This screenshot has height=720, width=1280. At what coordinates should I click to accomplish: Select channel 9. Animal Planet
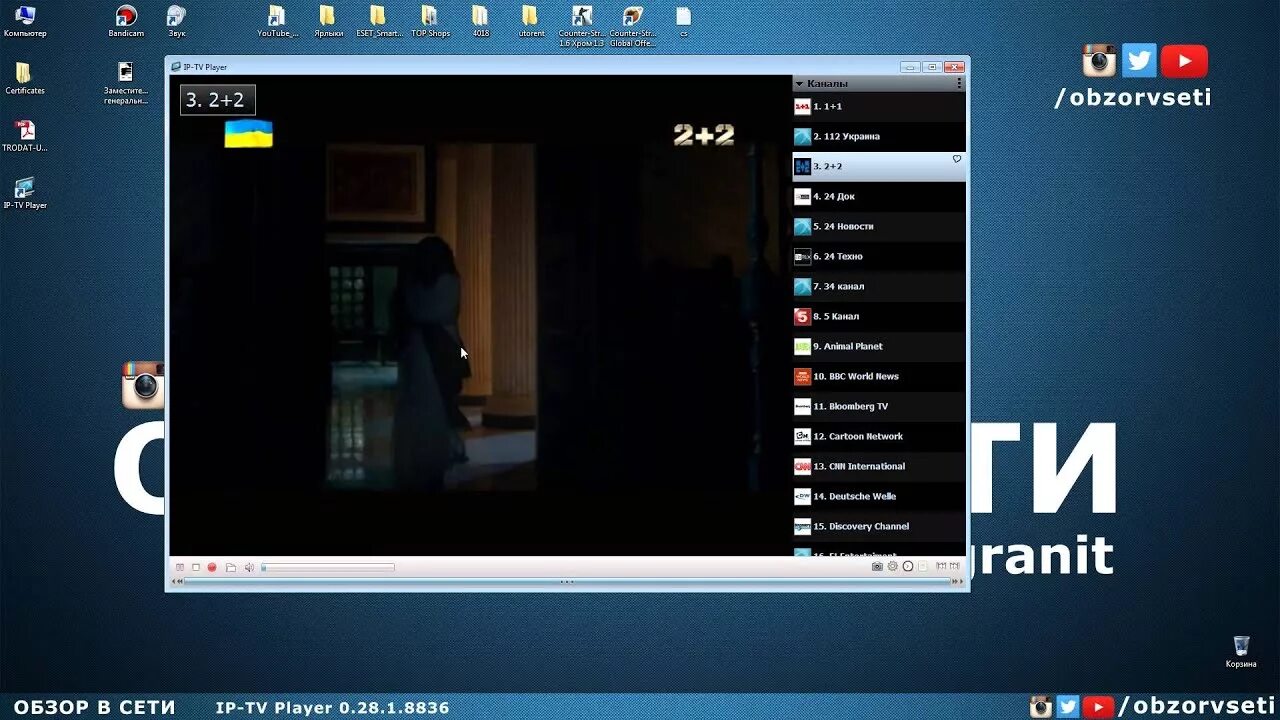point(879,346)
